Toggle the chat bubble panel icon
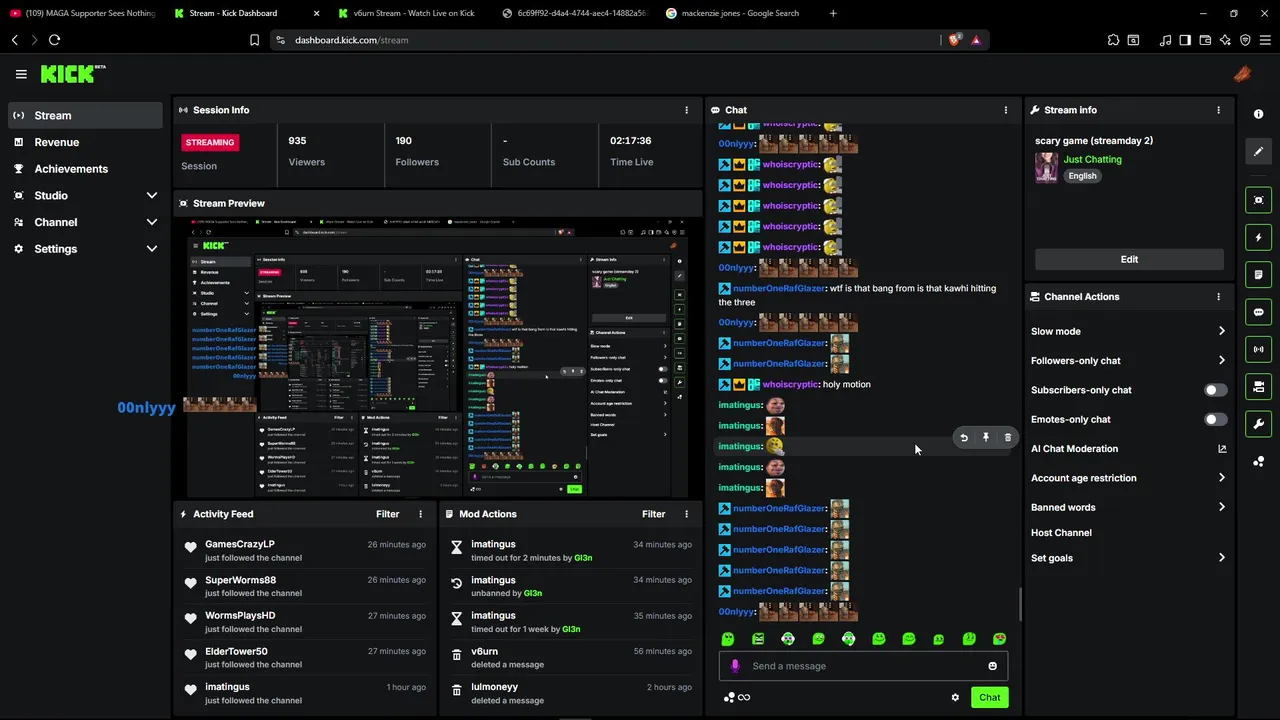The width and height of the screenshot is (1280, 720). pyautogui.click(x=1258, y=312)
